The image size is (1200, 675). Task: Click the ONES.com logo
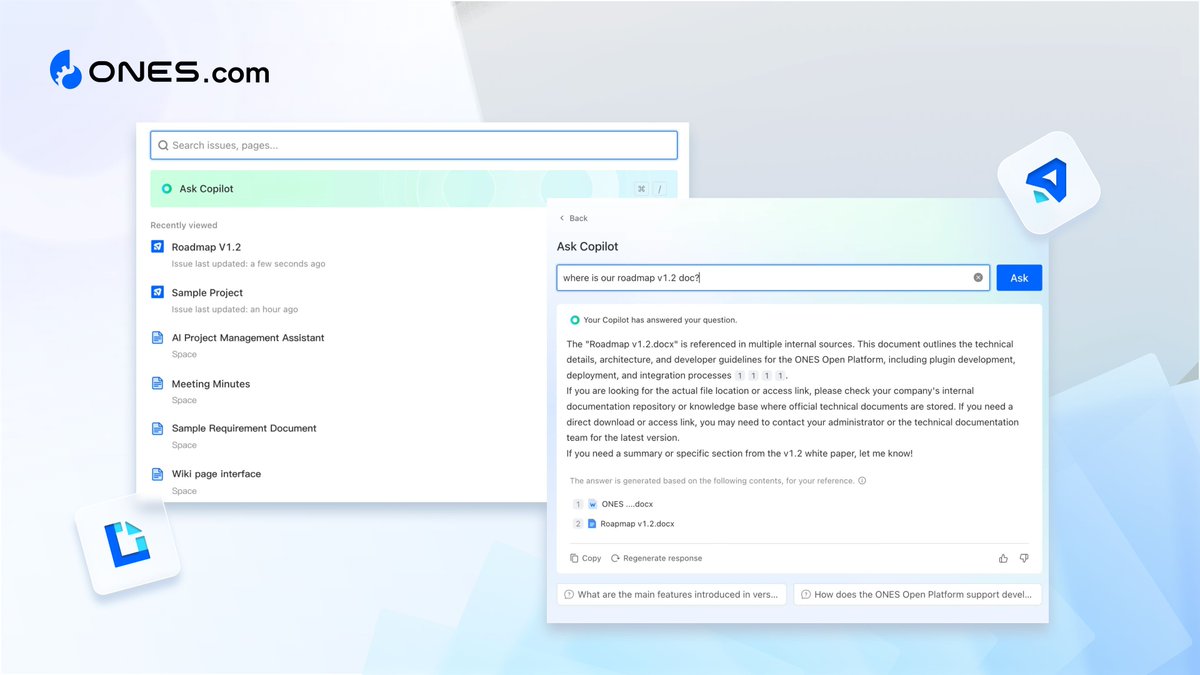coord(159,70)
